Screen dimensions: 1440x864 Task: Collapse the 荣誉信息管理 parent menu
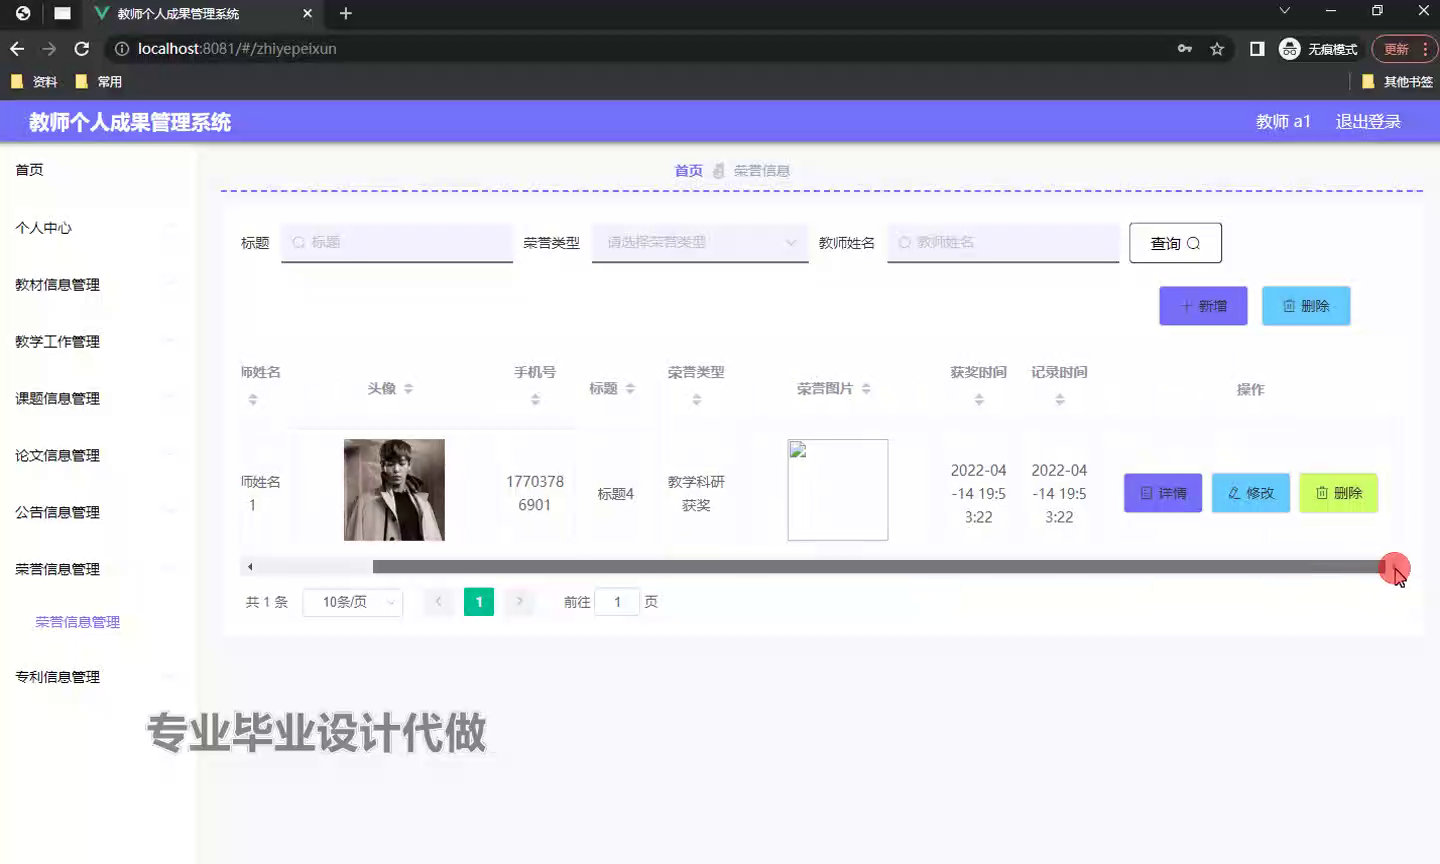point(98,570)
